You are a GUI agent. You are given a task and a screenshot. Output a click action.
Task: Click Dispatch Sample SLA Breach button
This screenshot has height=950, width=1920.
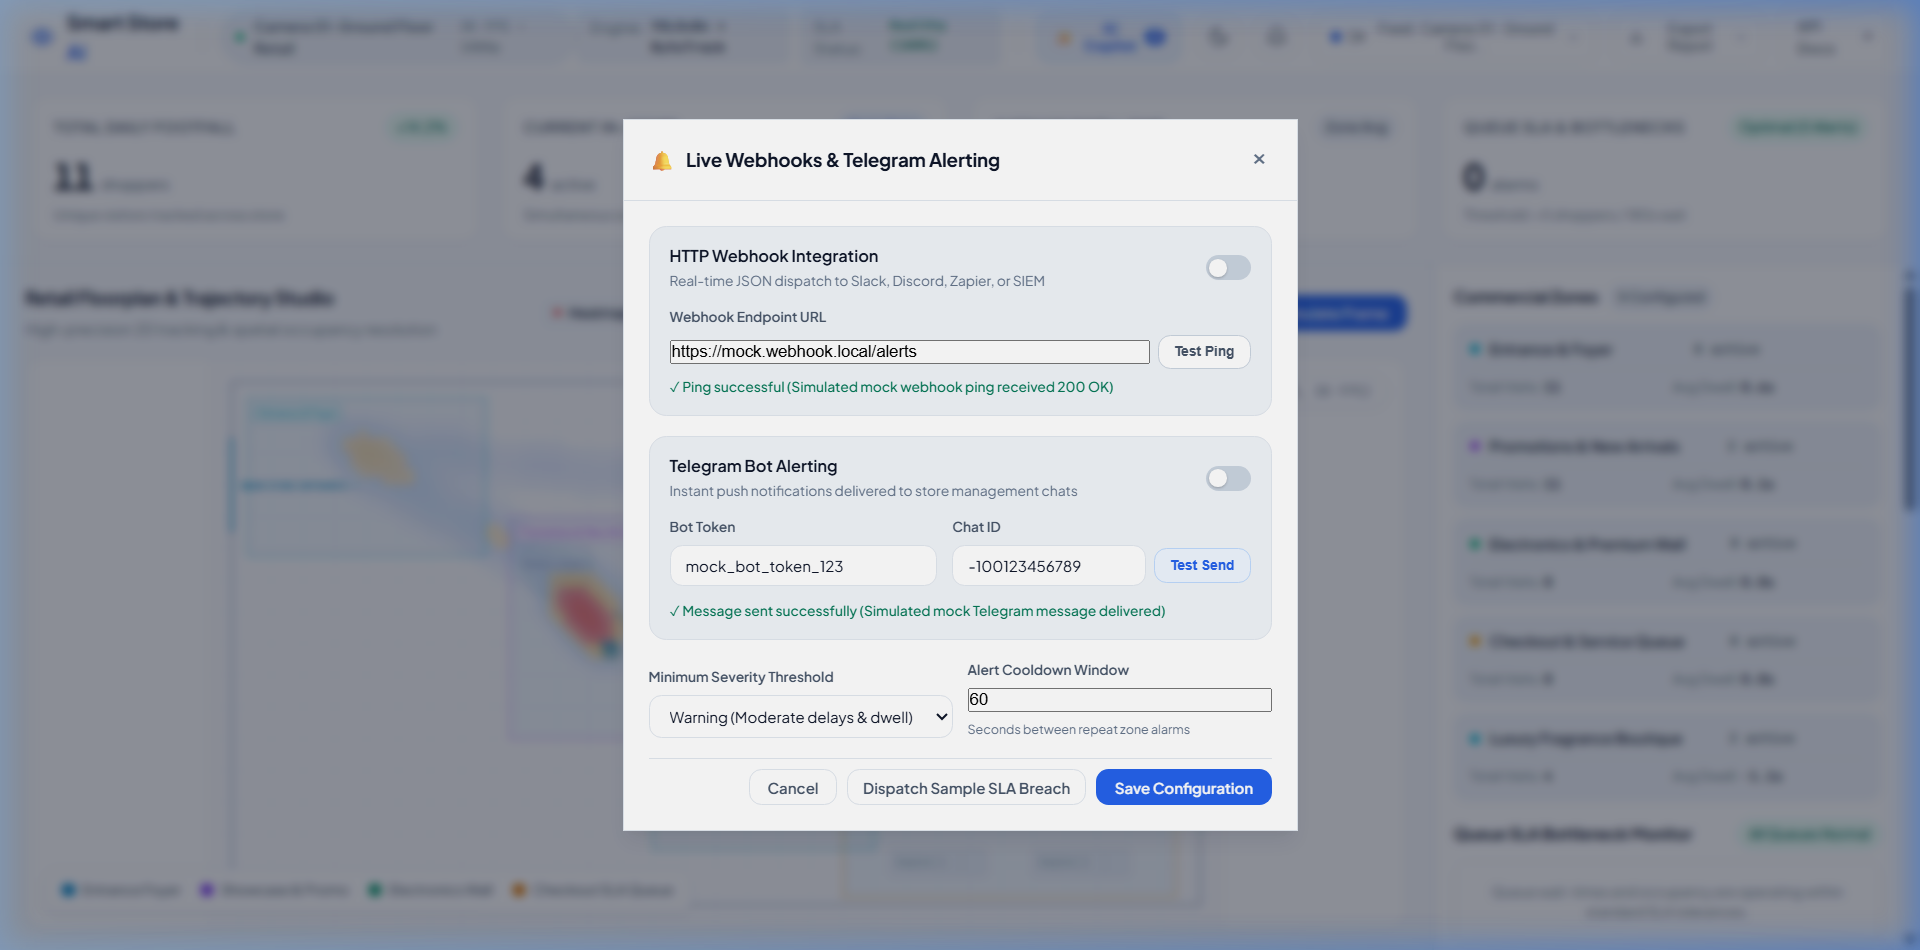[x=966, y=788]
